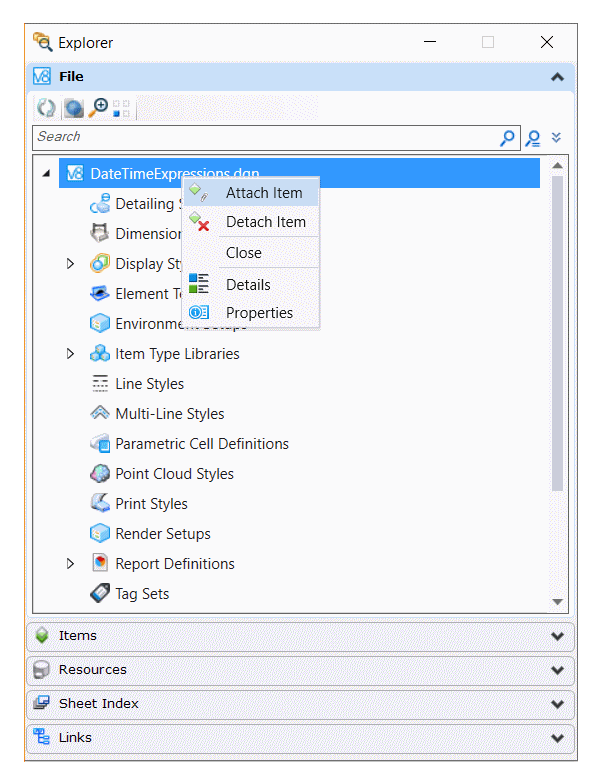The image size is (605, 783).
Task: Select Point Cloud Styles row
Action: click(162, 473)
